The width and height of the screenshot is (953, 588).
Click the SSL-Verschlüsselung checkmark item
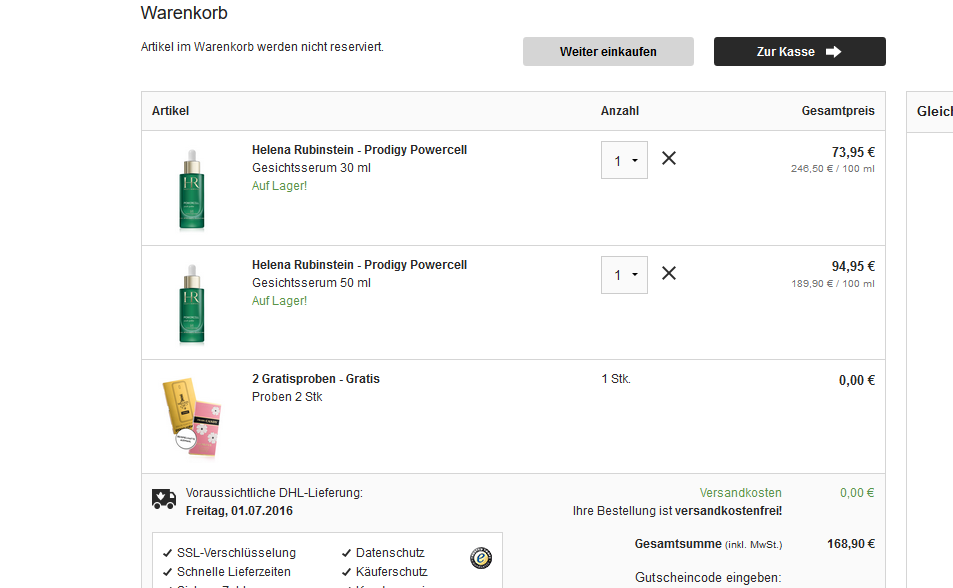point(229,553)
